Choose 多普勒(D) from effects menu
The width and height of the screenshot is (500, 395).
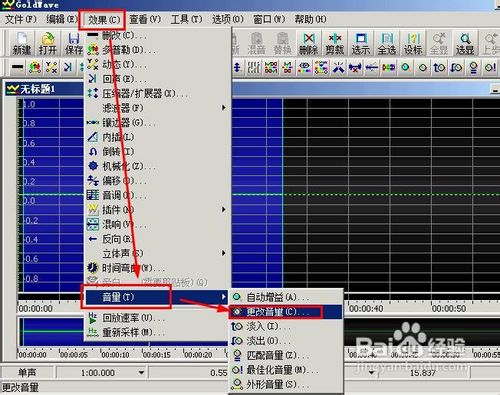157,50
